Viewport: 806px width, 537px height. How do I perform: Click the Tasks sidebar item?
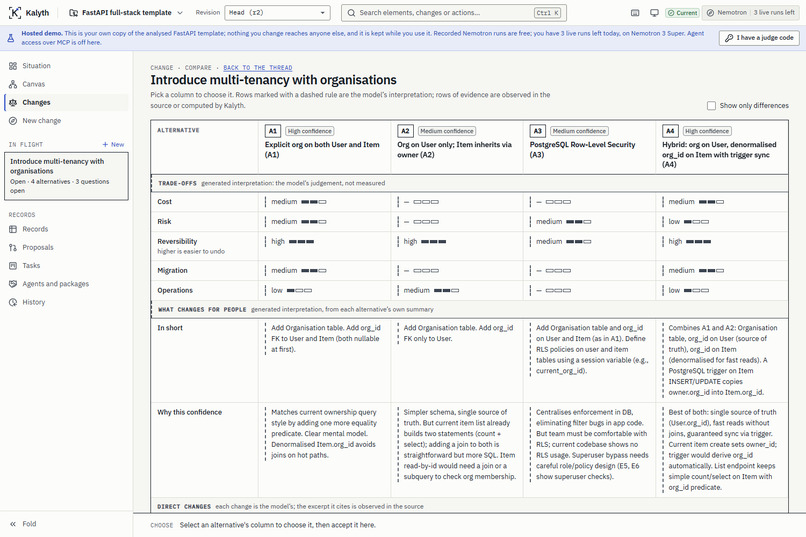[x=66, y=266]
